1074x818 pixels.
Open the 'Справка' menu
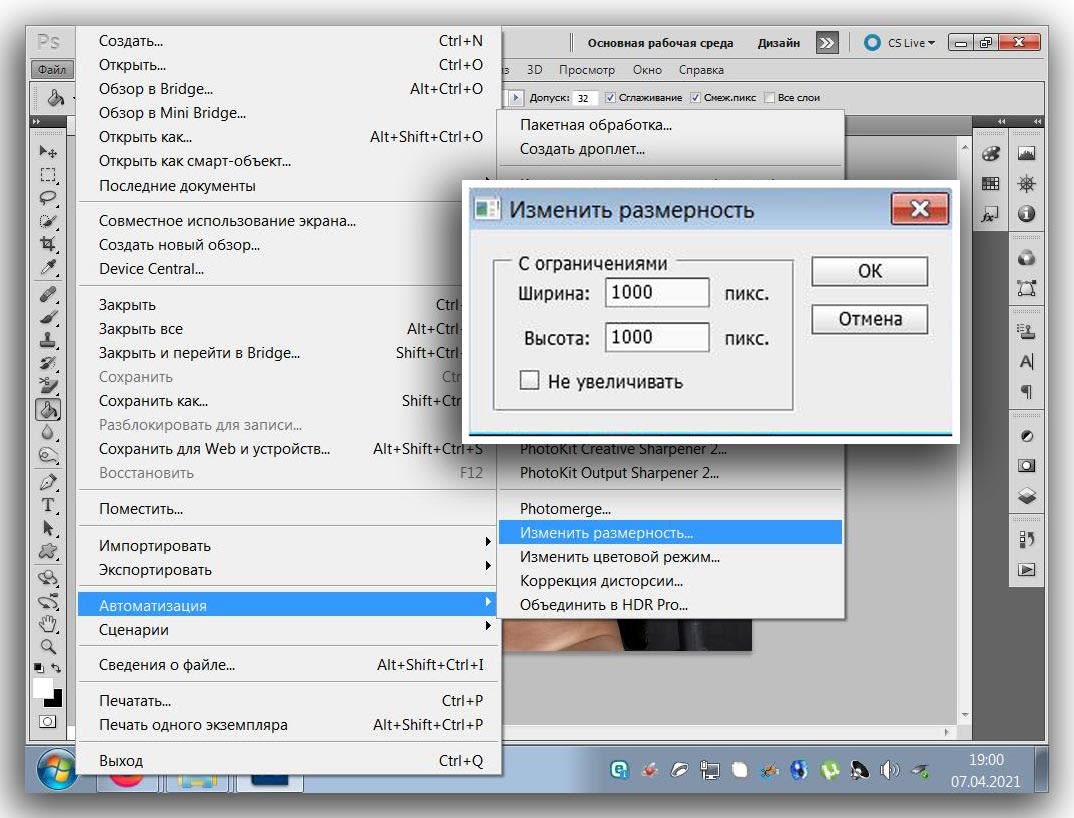701,70
